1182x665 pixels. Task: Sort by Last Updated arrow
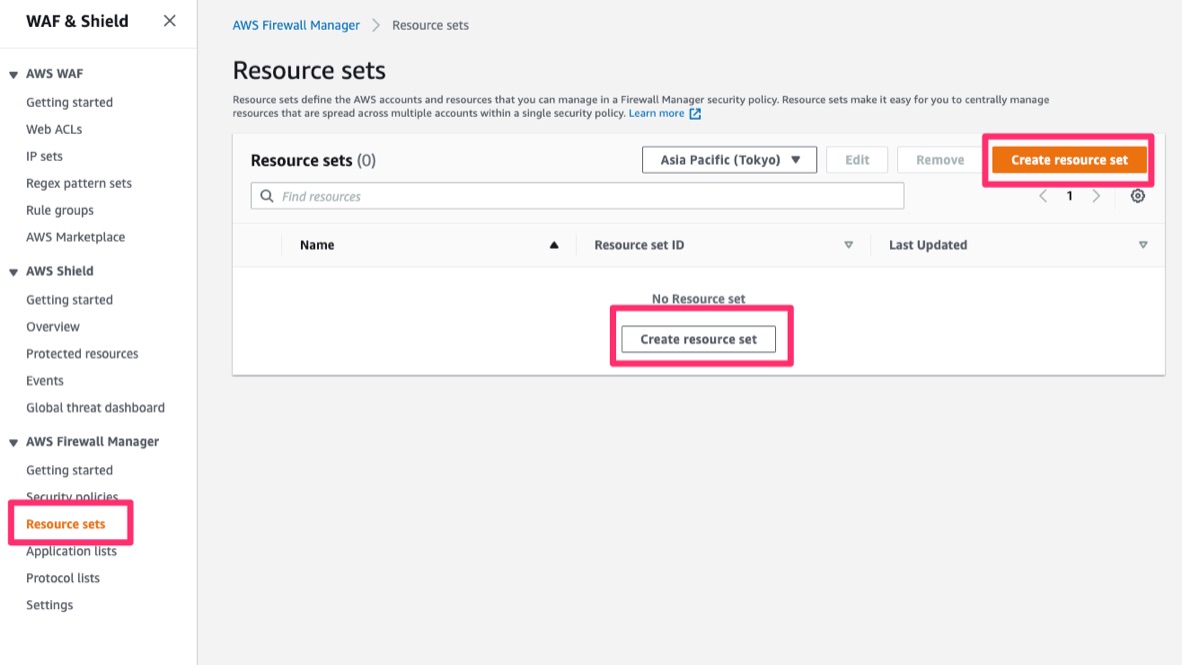tap(1143, 245)
